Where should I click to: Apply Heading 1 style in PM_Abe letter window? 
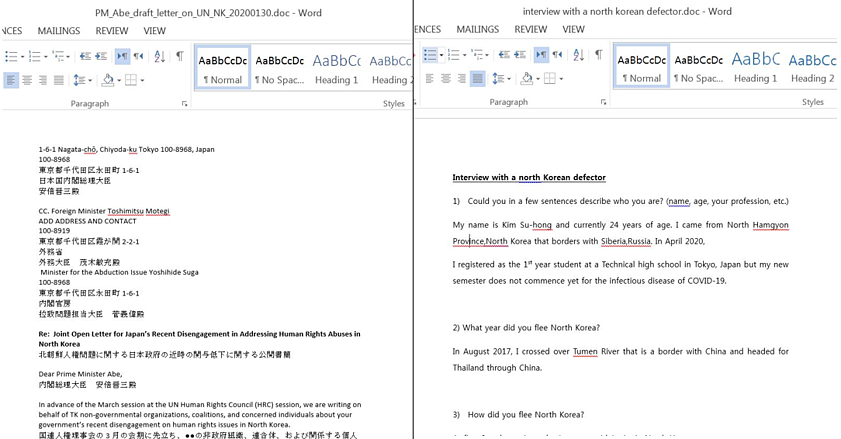(336, 69)
